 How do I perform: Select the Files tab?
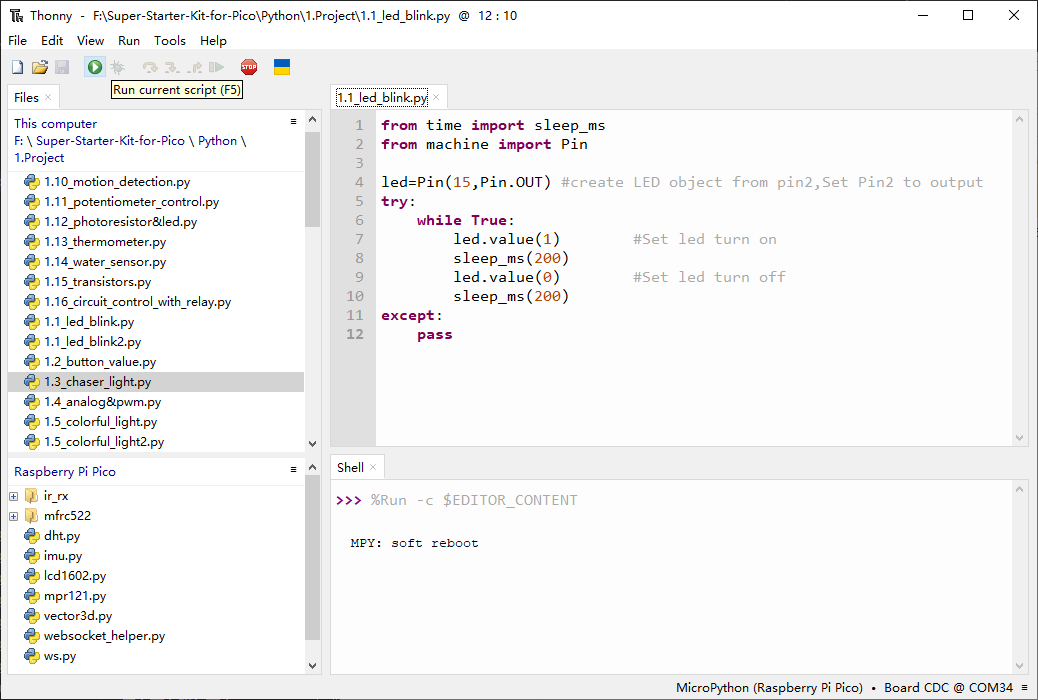26,97
